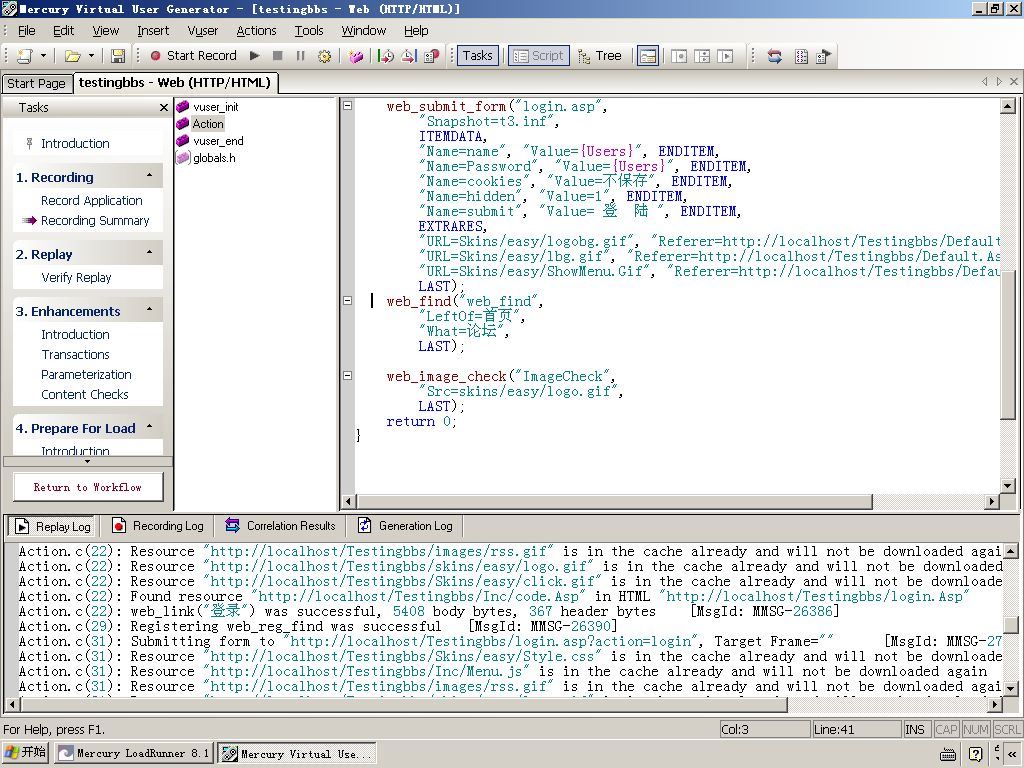Open the Tools menu
Image resolution: width=1024 pixels, height=768 pixels.
(x=309, y=31)
